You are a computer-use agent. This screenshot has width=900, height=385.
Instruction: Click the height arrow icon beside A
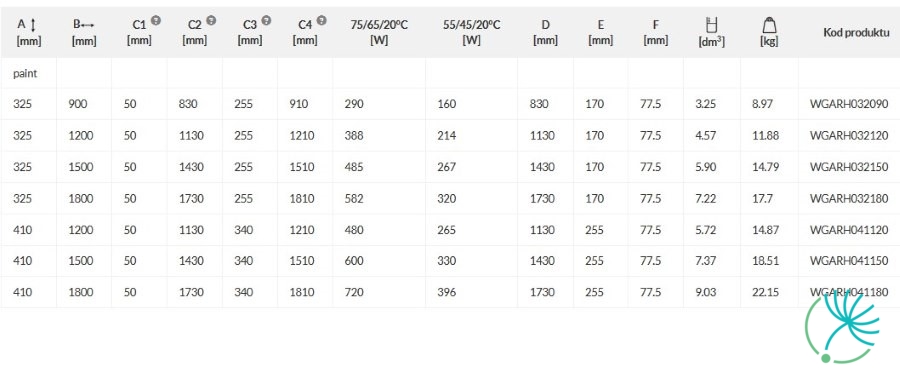click(x=33, y=25)
